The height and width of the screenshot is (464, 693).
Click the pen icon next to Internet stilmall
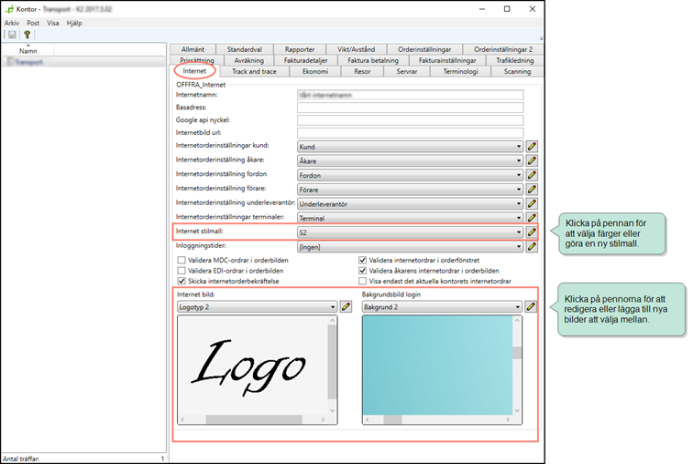[x=533, y=232]
